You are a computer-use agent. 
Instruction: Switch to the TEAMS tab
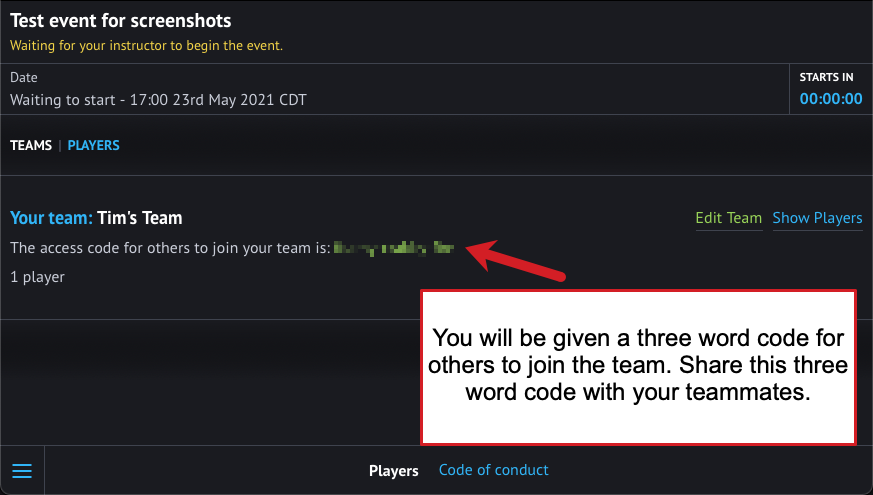(31, 145)
